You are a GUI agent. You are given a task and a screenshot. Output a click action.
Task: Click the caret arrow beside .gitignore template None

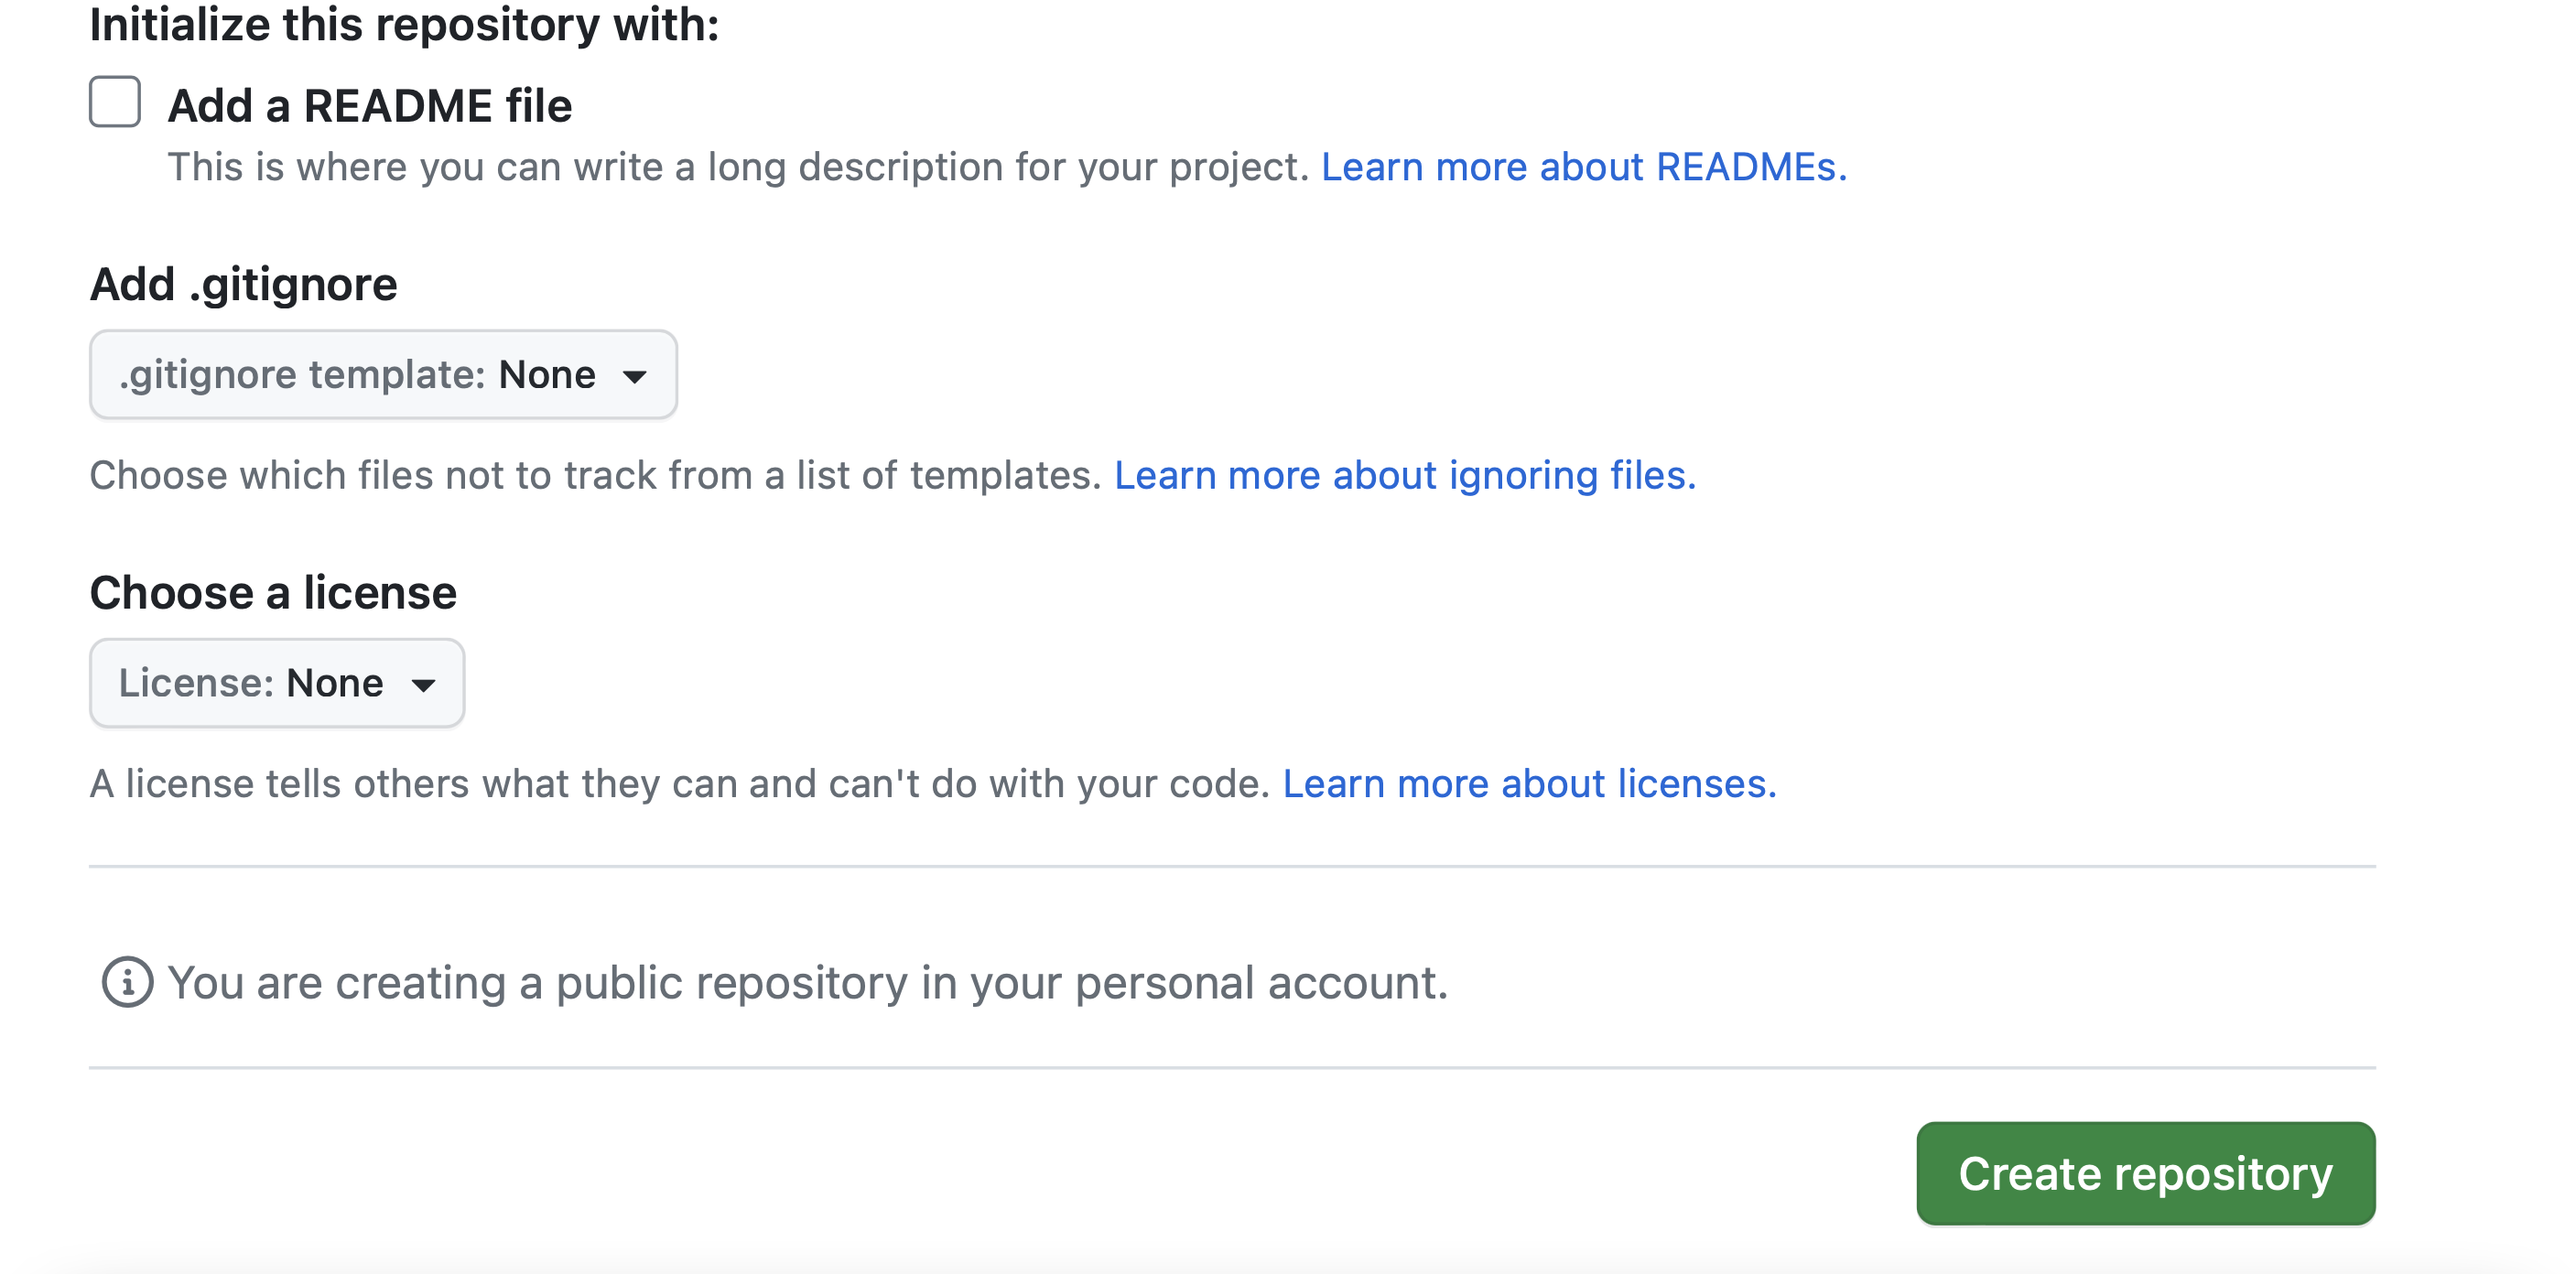(x=634, y=377)
